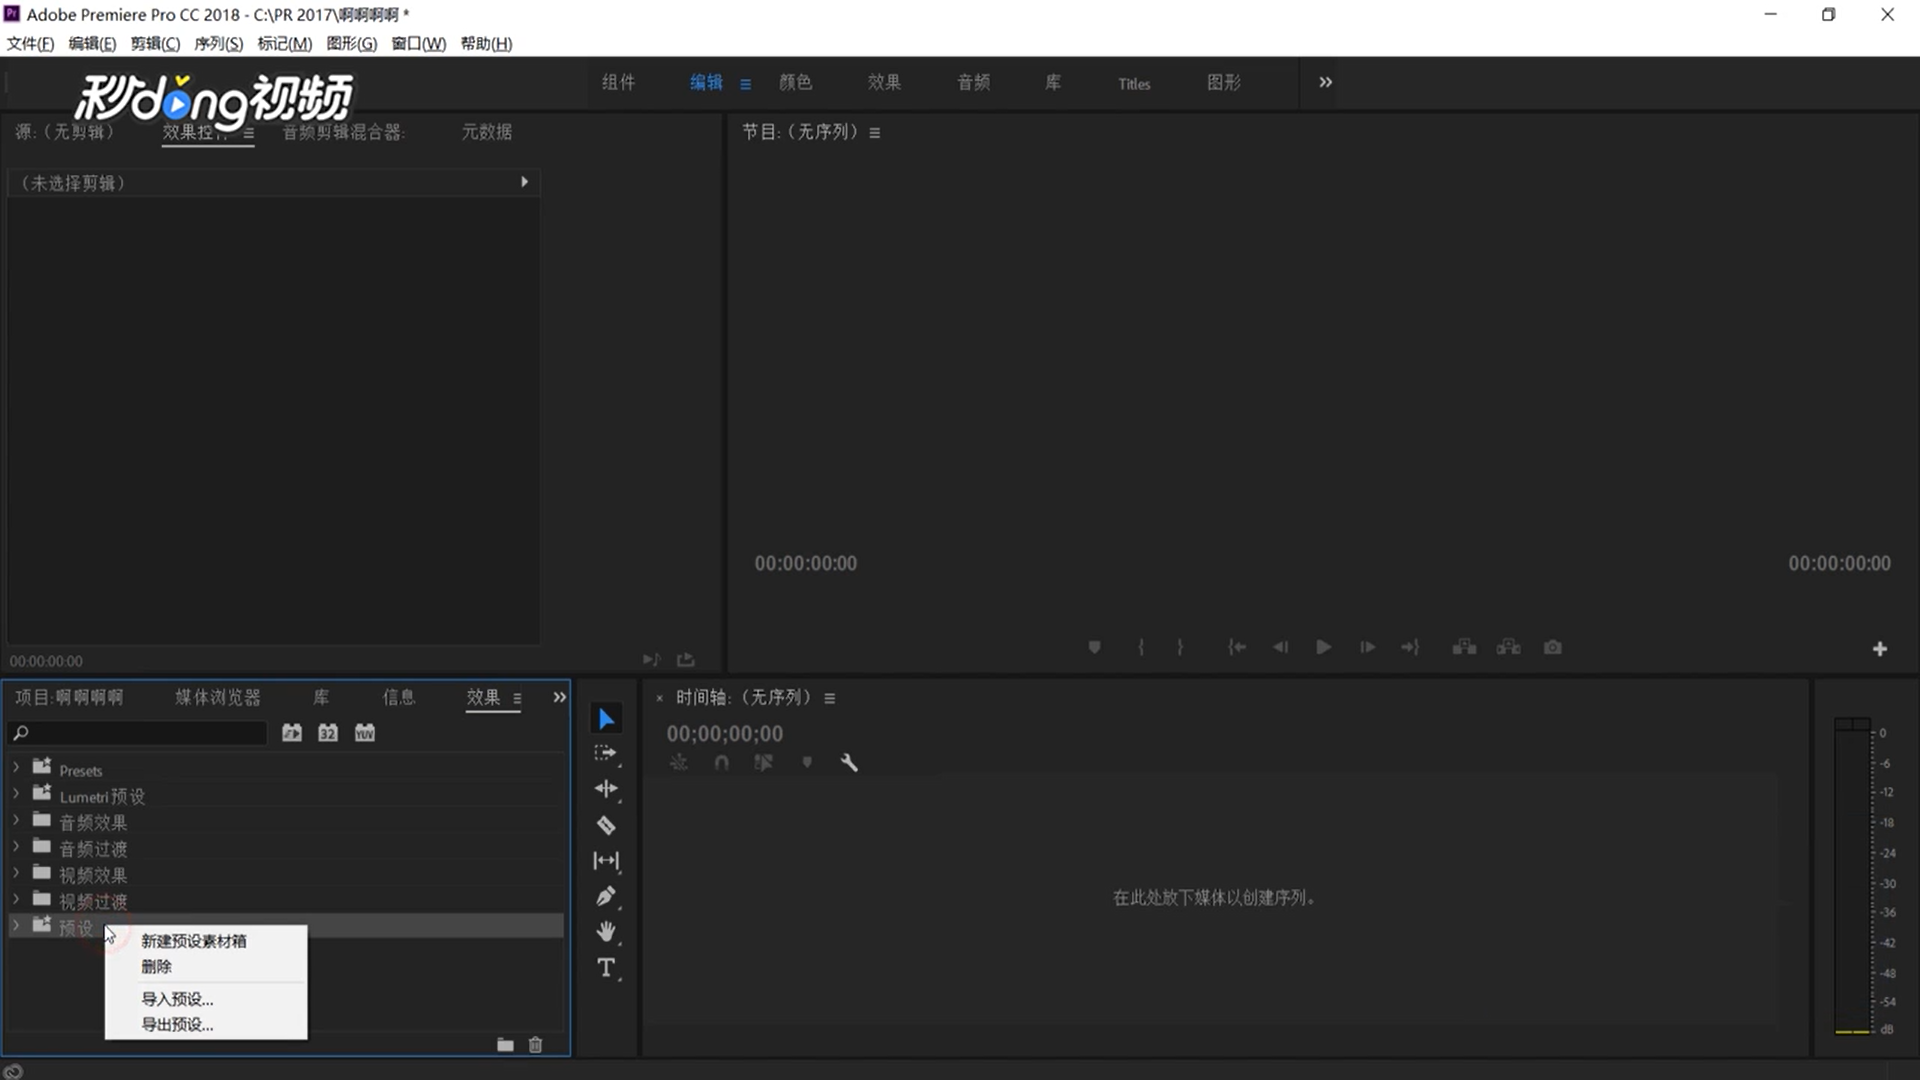Open 节目 panel menu
The width and height of the screenshot is (1920, 1080).
(x=875, y=133)
